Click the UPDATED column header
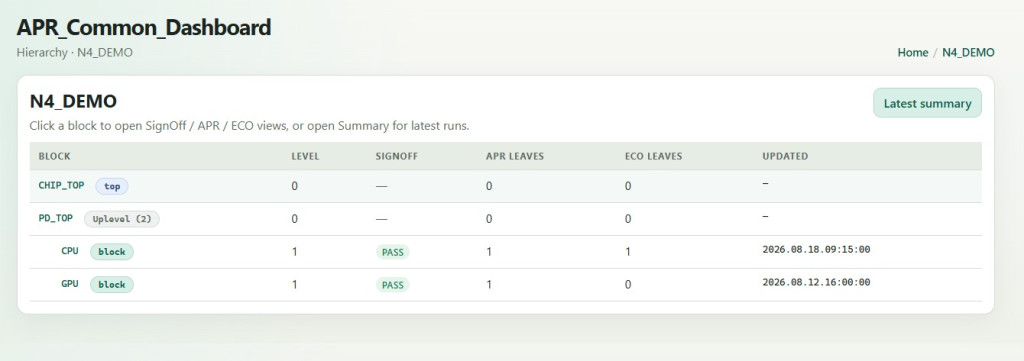The image size is (1024, 361). coord(785,157)
